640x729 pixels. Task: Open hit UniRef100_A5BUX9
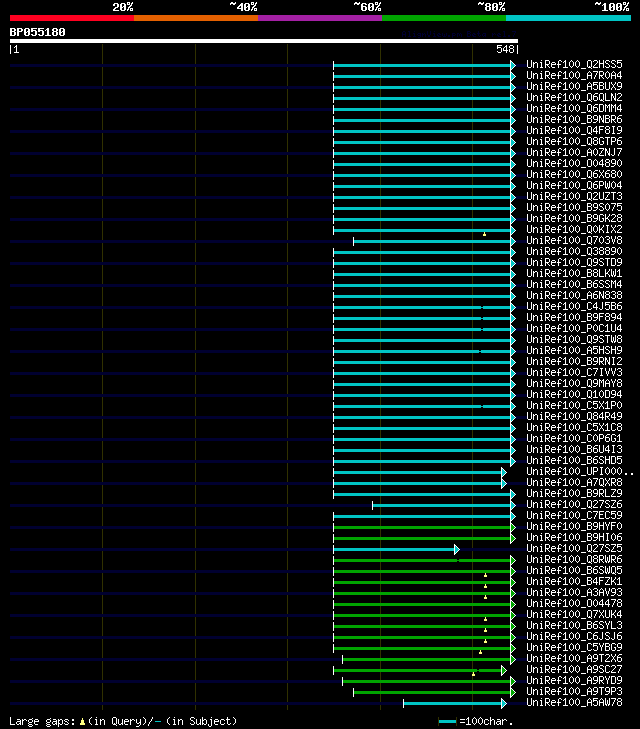click(x=574, y=86)
